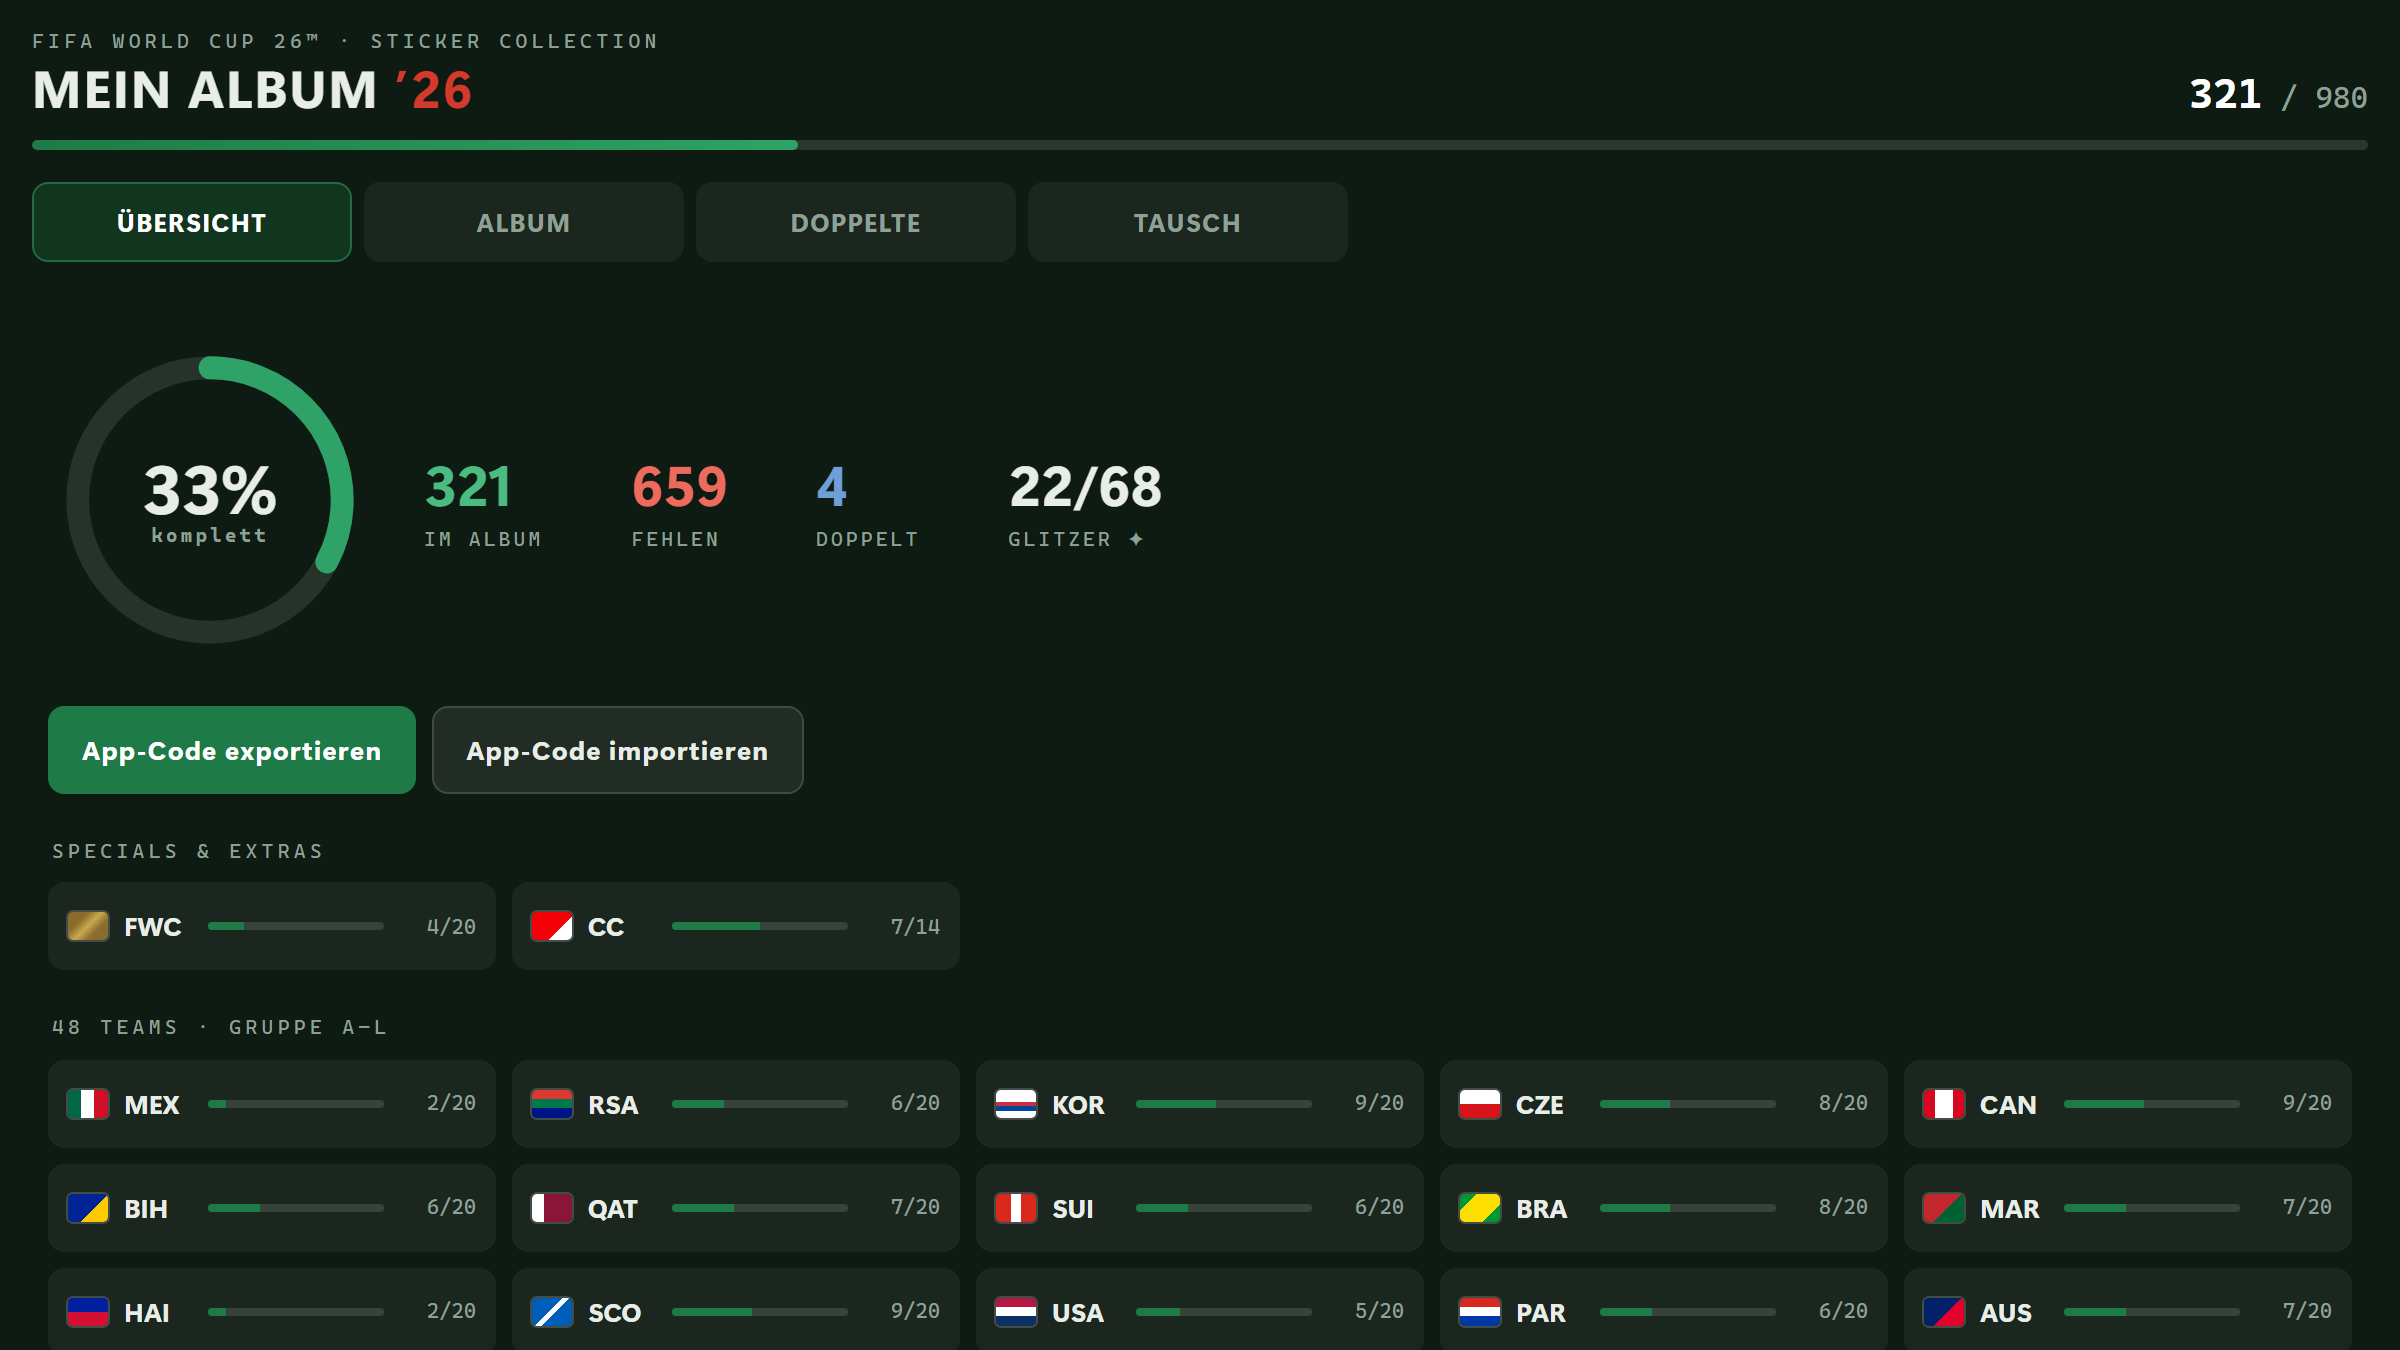The image size is (2400, 1350).
Task: Click the 22/68 Glitzer statistic
Action: 1085,505
